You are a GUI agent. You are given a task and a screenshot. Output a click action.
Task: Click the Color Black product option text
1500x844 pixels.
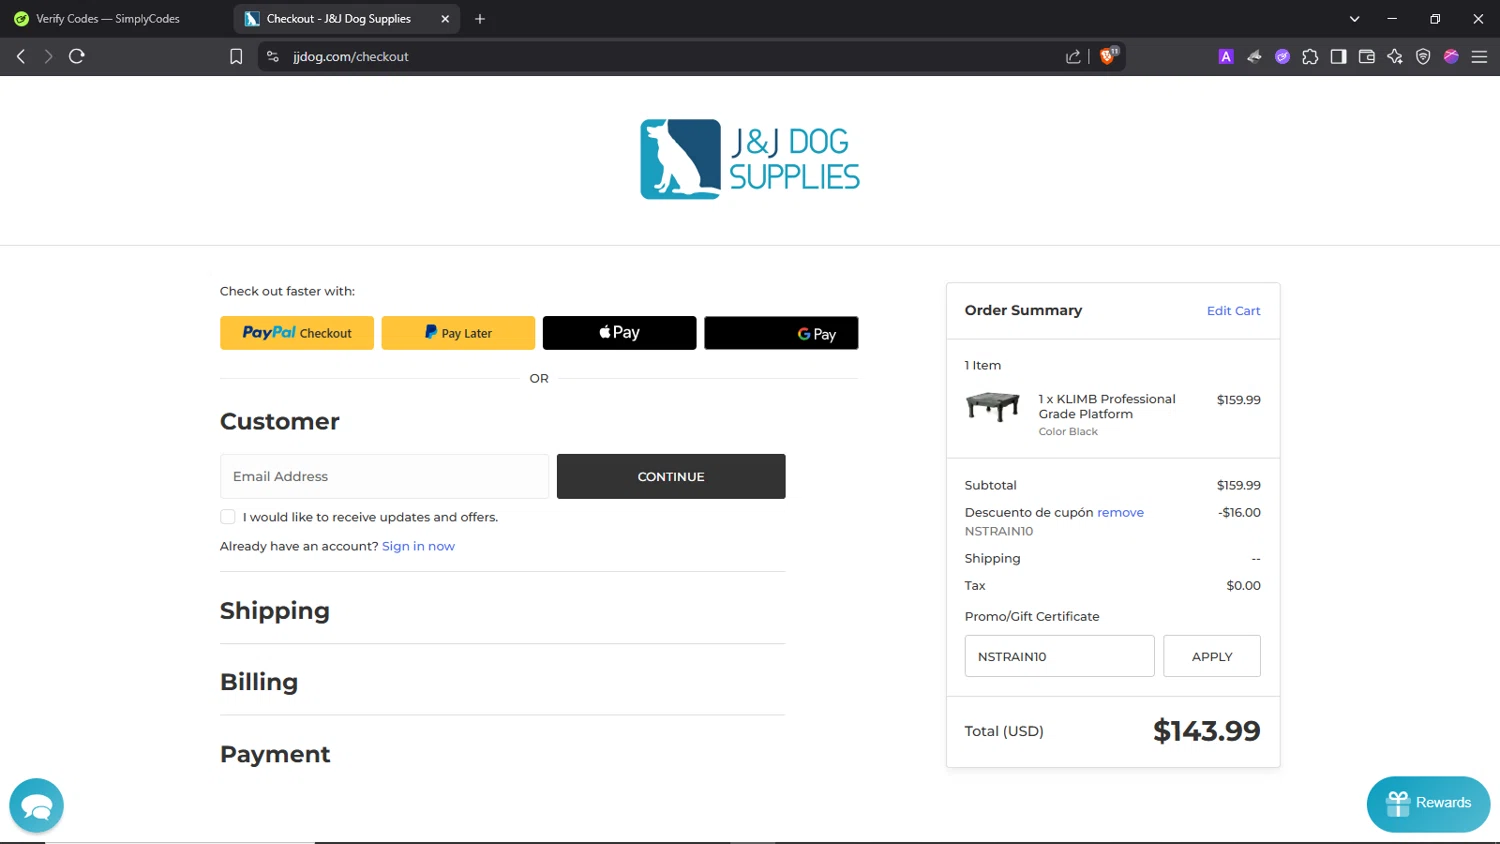(1068, 432)
